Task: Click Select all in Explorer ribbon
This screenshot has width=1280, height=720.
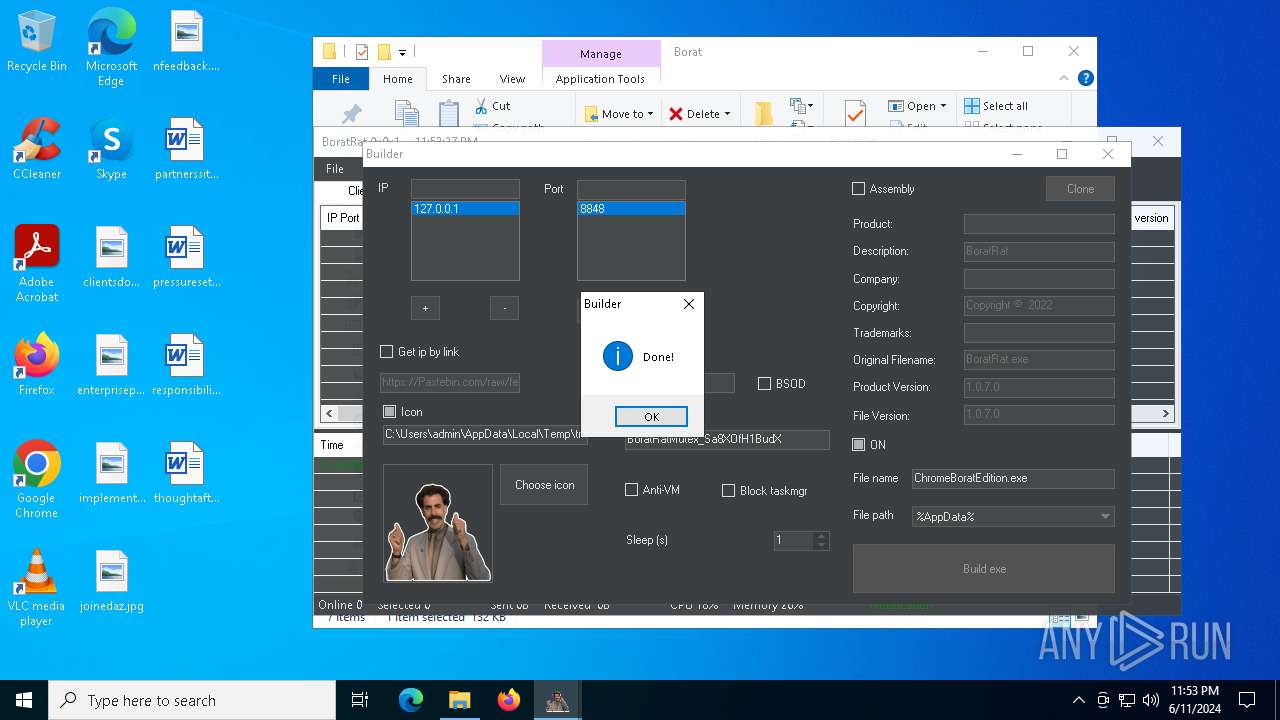Action: click(996, 106)
